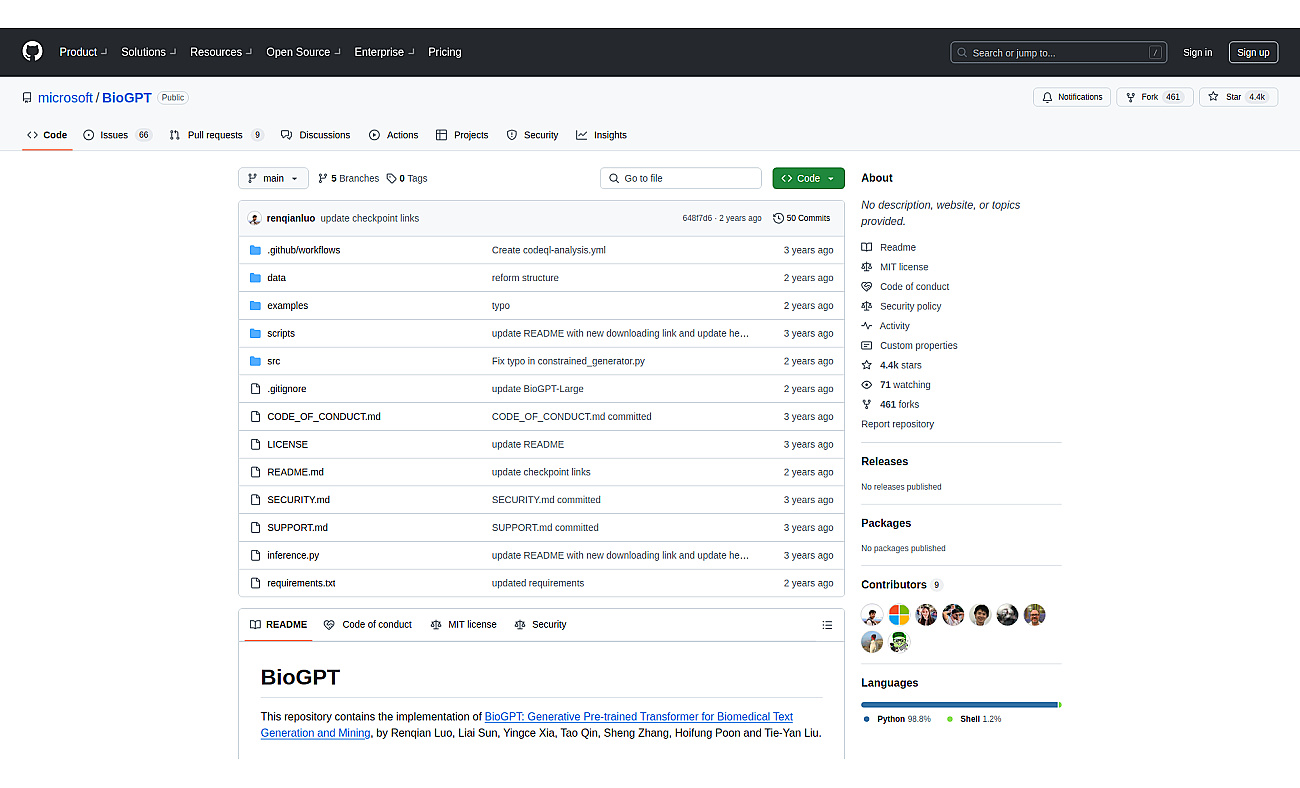The image size is (1300, 788).
Task: Click the Python language bar segment
Action: point(959,705)
